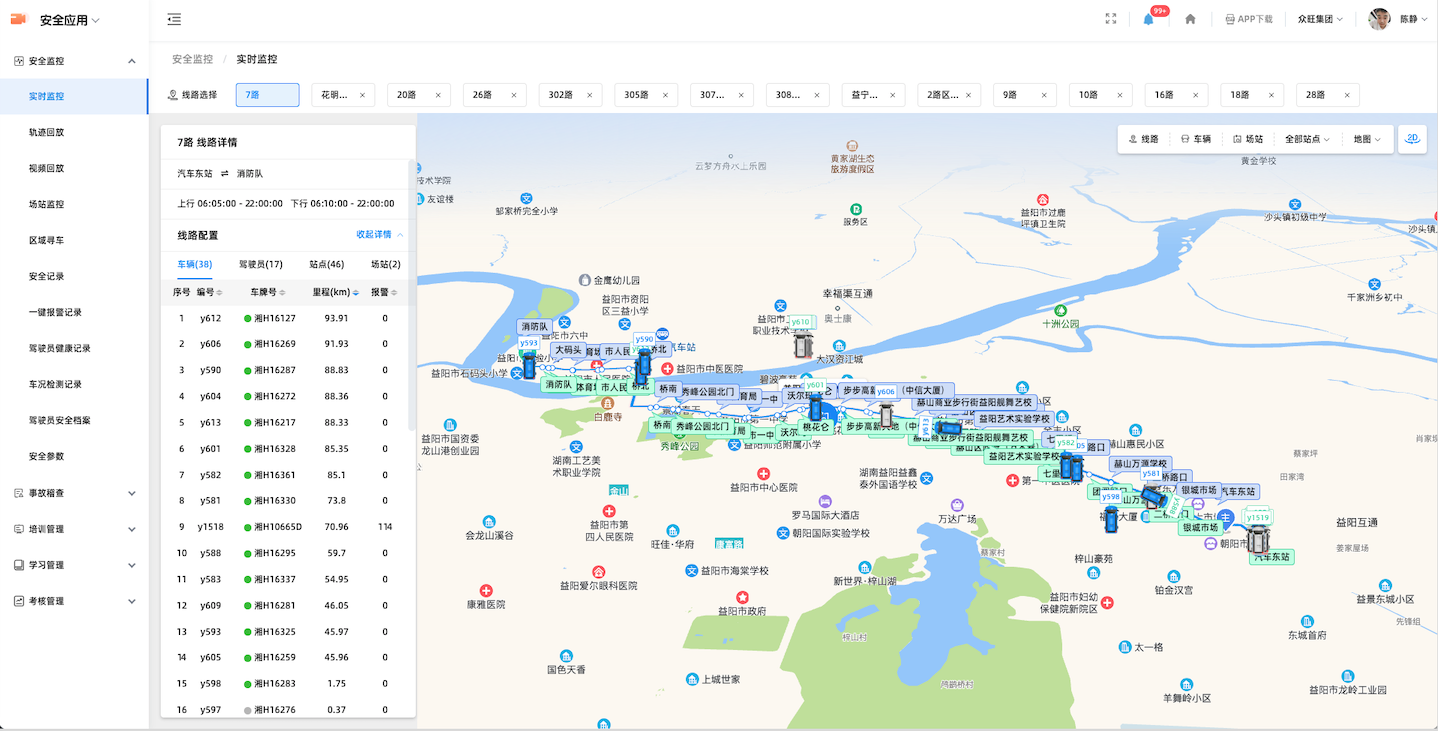Select the y1518 vehicle row in the table
Viewport: 1438px width, 731px height.
288,526
